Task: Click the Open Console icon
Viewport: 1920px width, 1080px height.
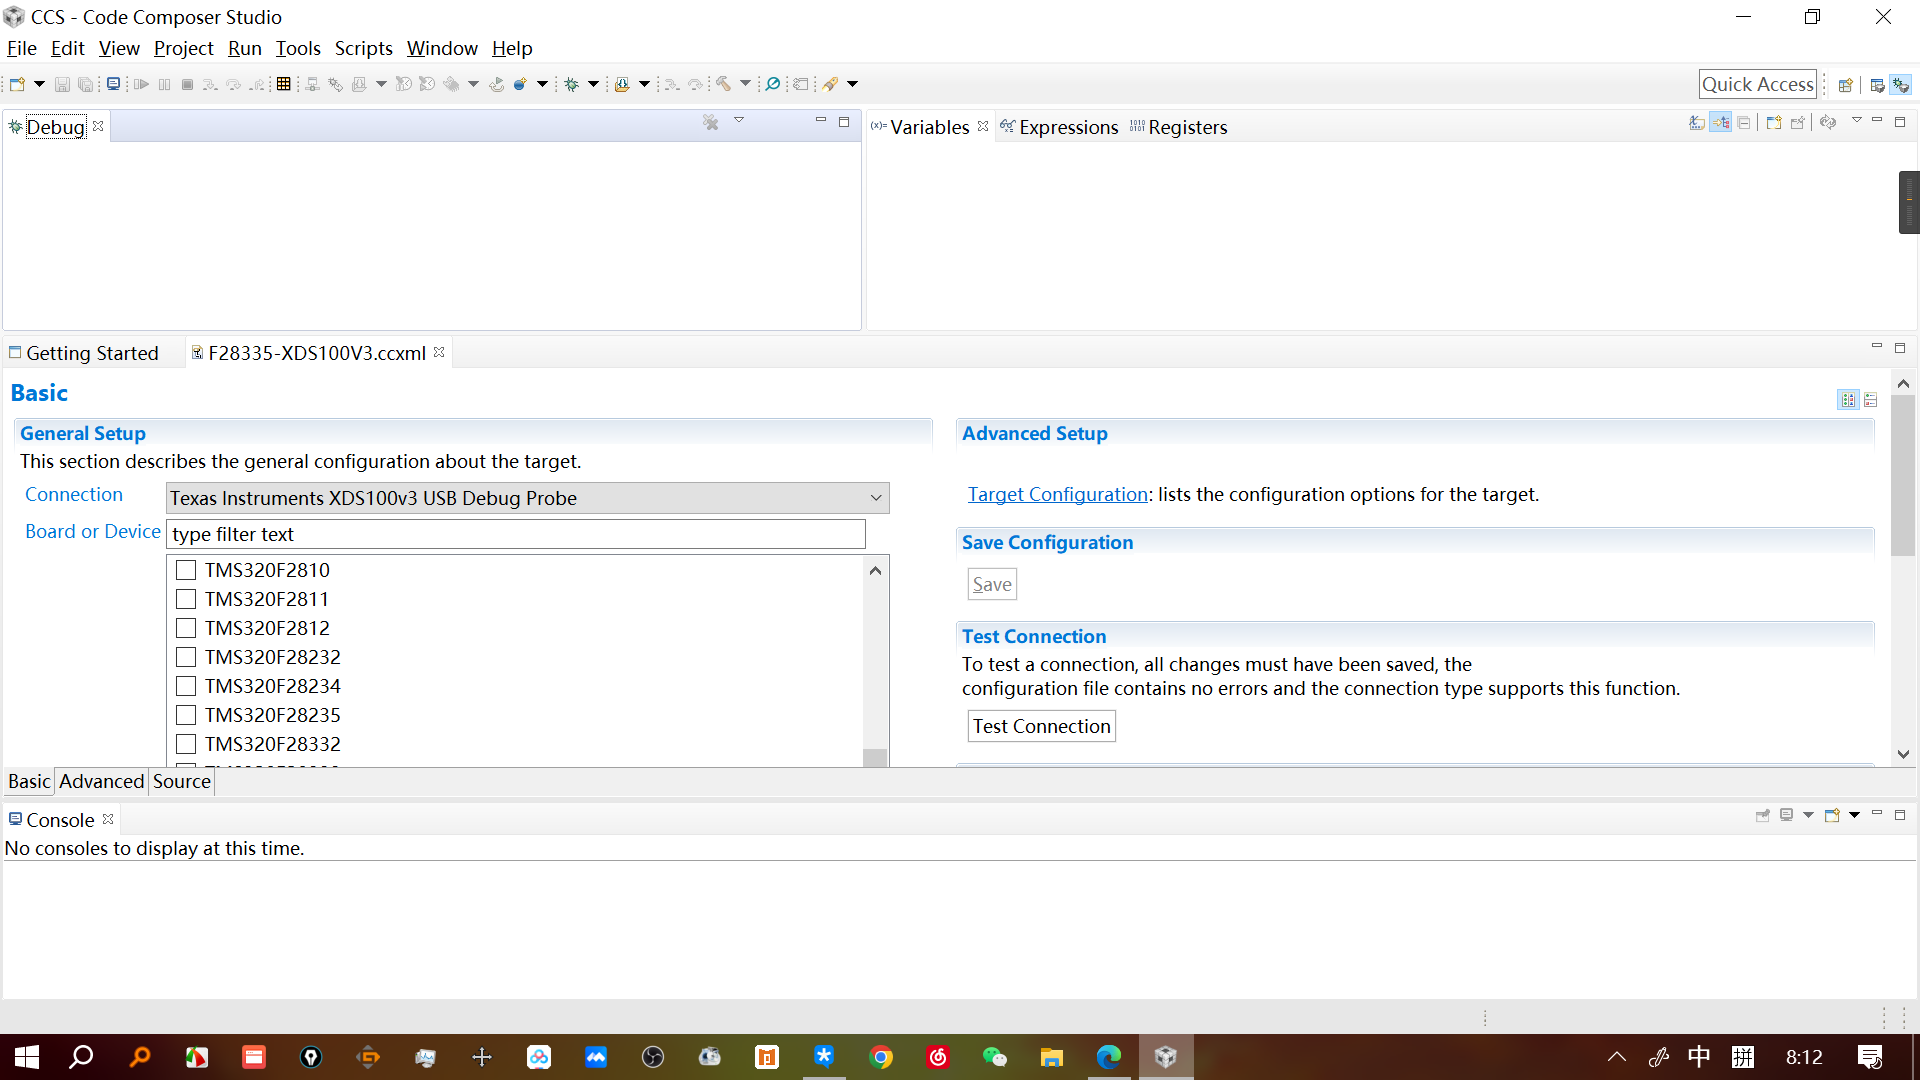Action: tap(1832, 815)
